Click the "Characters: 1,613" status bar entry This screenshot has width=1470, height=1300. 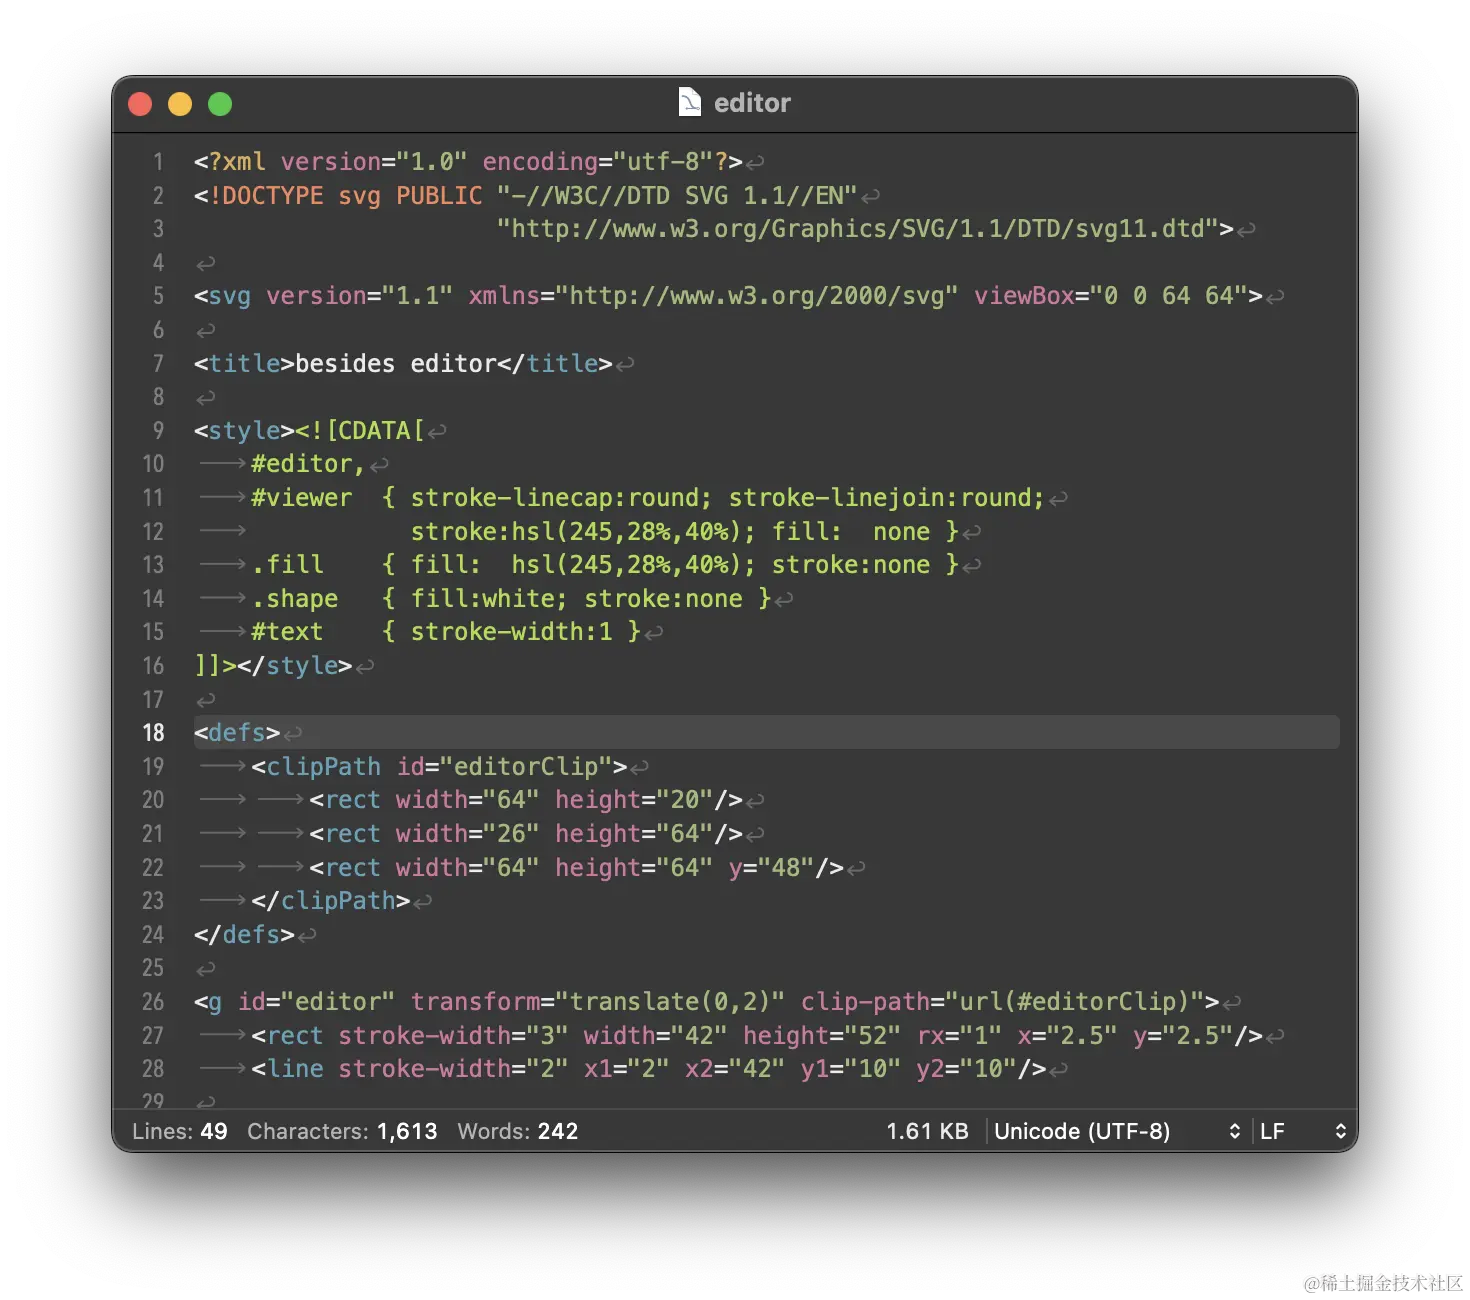342,1131
